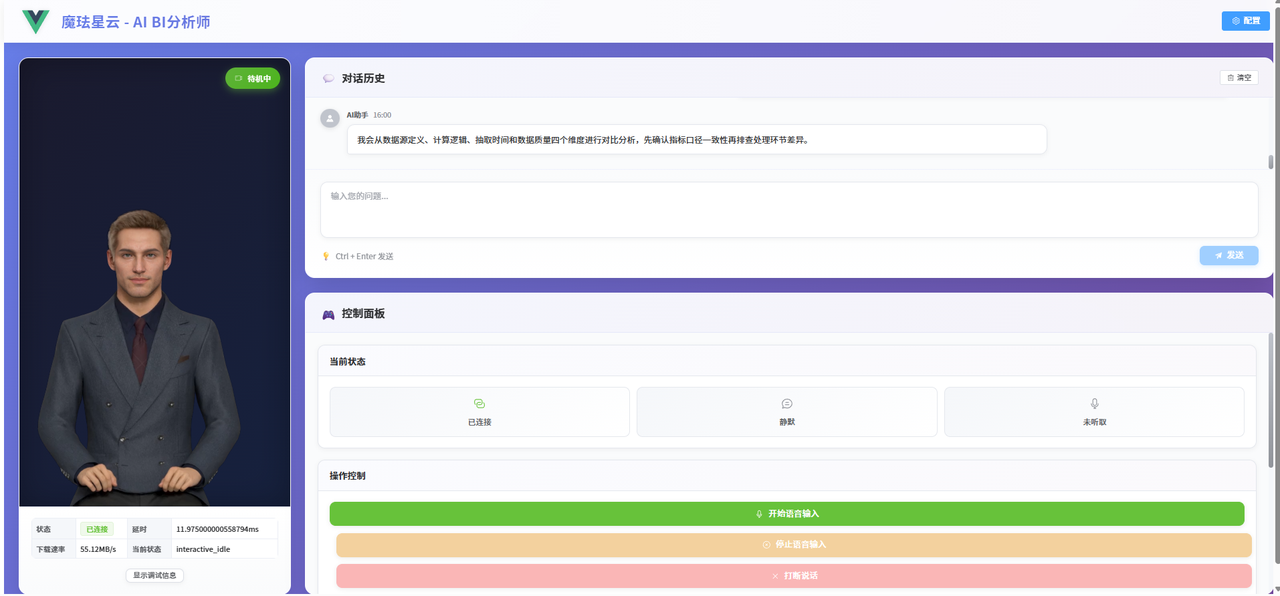Click the 操作控制 section header
Viewport: 1280px width, 596px height.
[348, 475]
